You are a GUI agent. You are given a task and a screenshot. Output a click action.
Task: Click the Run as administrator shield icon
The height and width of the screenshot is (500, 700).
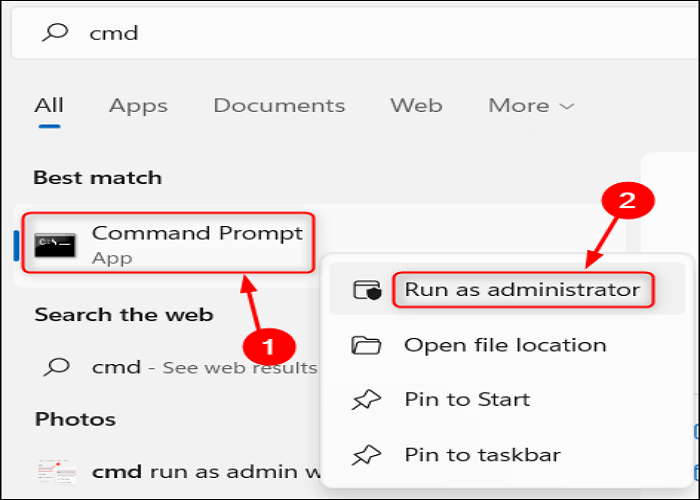(367, 290)
